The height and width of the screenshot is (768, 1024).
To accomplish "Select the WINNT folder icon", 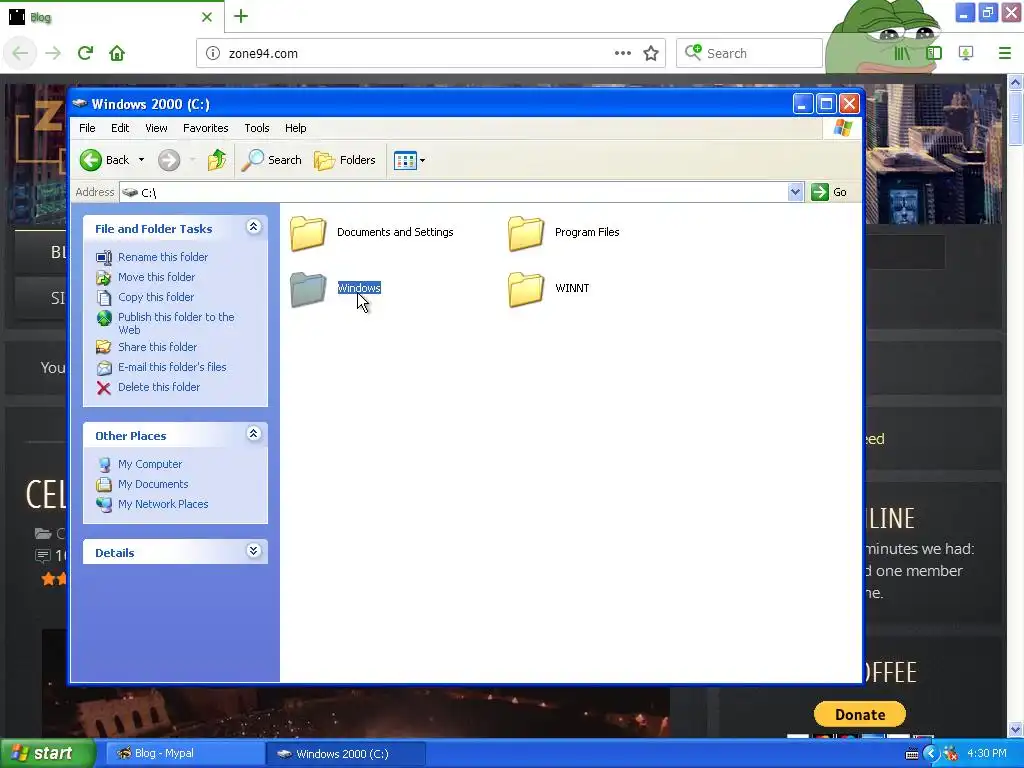I will pyautogui.click(x=526, y=289).
